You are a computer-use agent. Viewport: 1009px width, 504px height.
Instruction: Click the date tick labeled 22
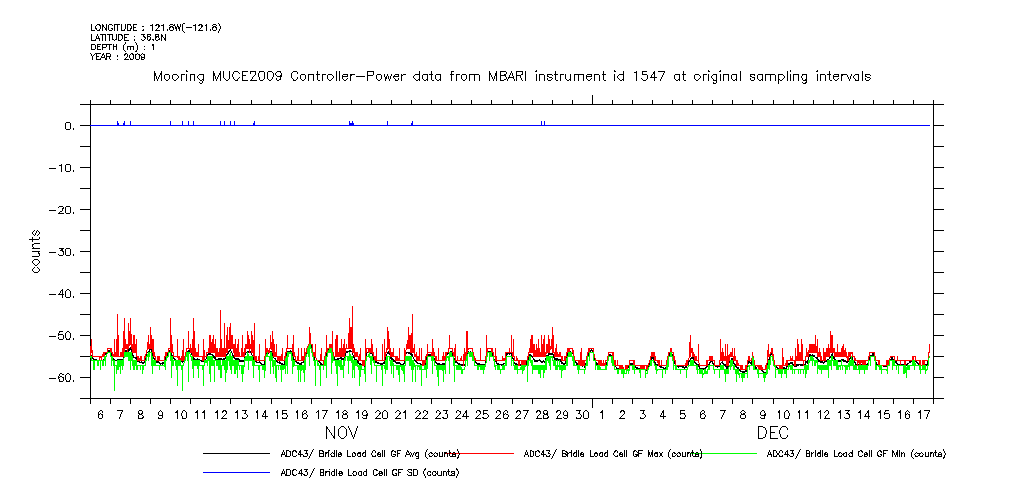pyautogui.click(x=421, y=414)
